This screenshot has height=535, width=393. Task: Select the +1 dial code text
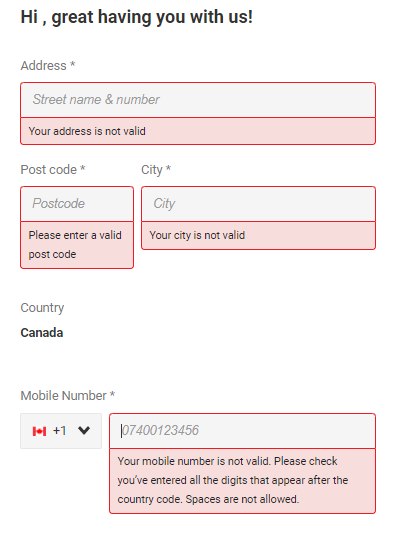59,431
